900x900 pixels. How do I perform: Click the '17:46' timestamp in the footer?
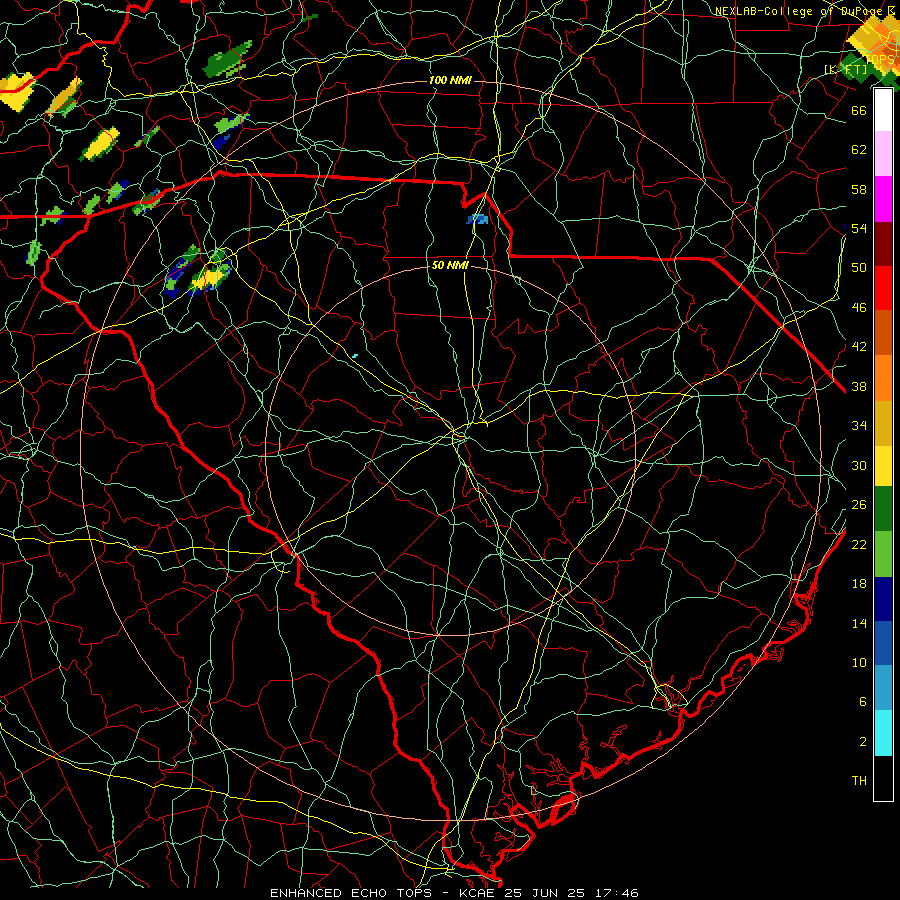(616, 893)
